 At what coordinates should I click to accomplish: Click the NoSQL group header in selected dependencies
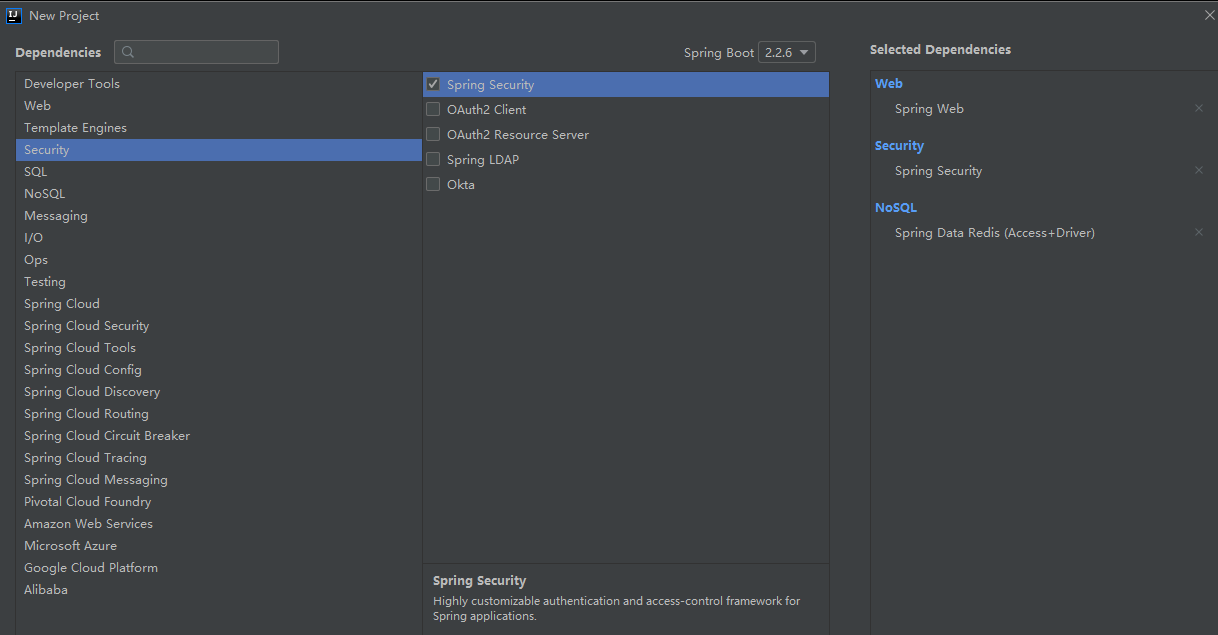pyautogui.click(x=895, y=207)
